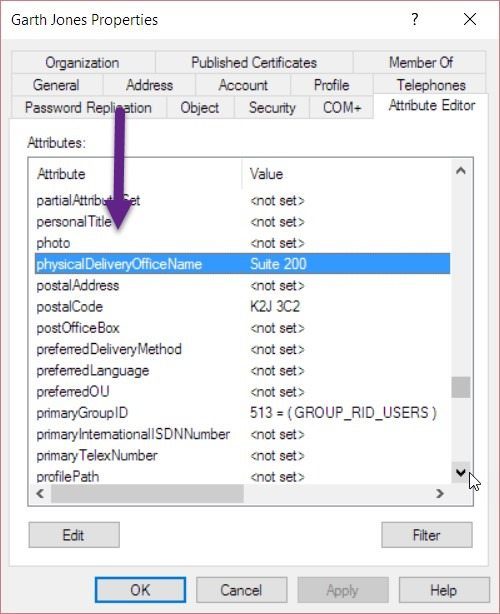Select the primaryGroupID attribute row
Screen dimensions: 500x614
[x=242, y=413]
